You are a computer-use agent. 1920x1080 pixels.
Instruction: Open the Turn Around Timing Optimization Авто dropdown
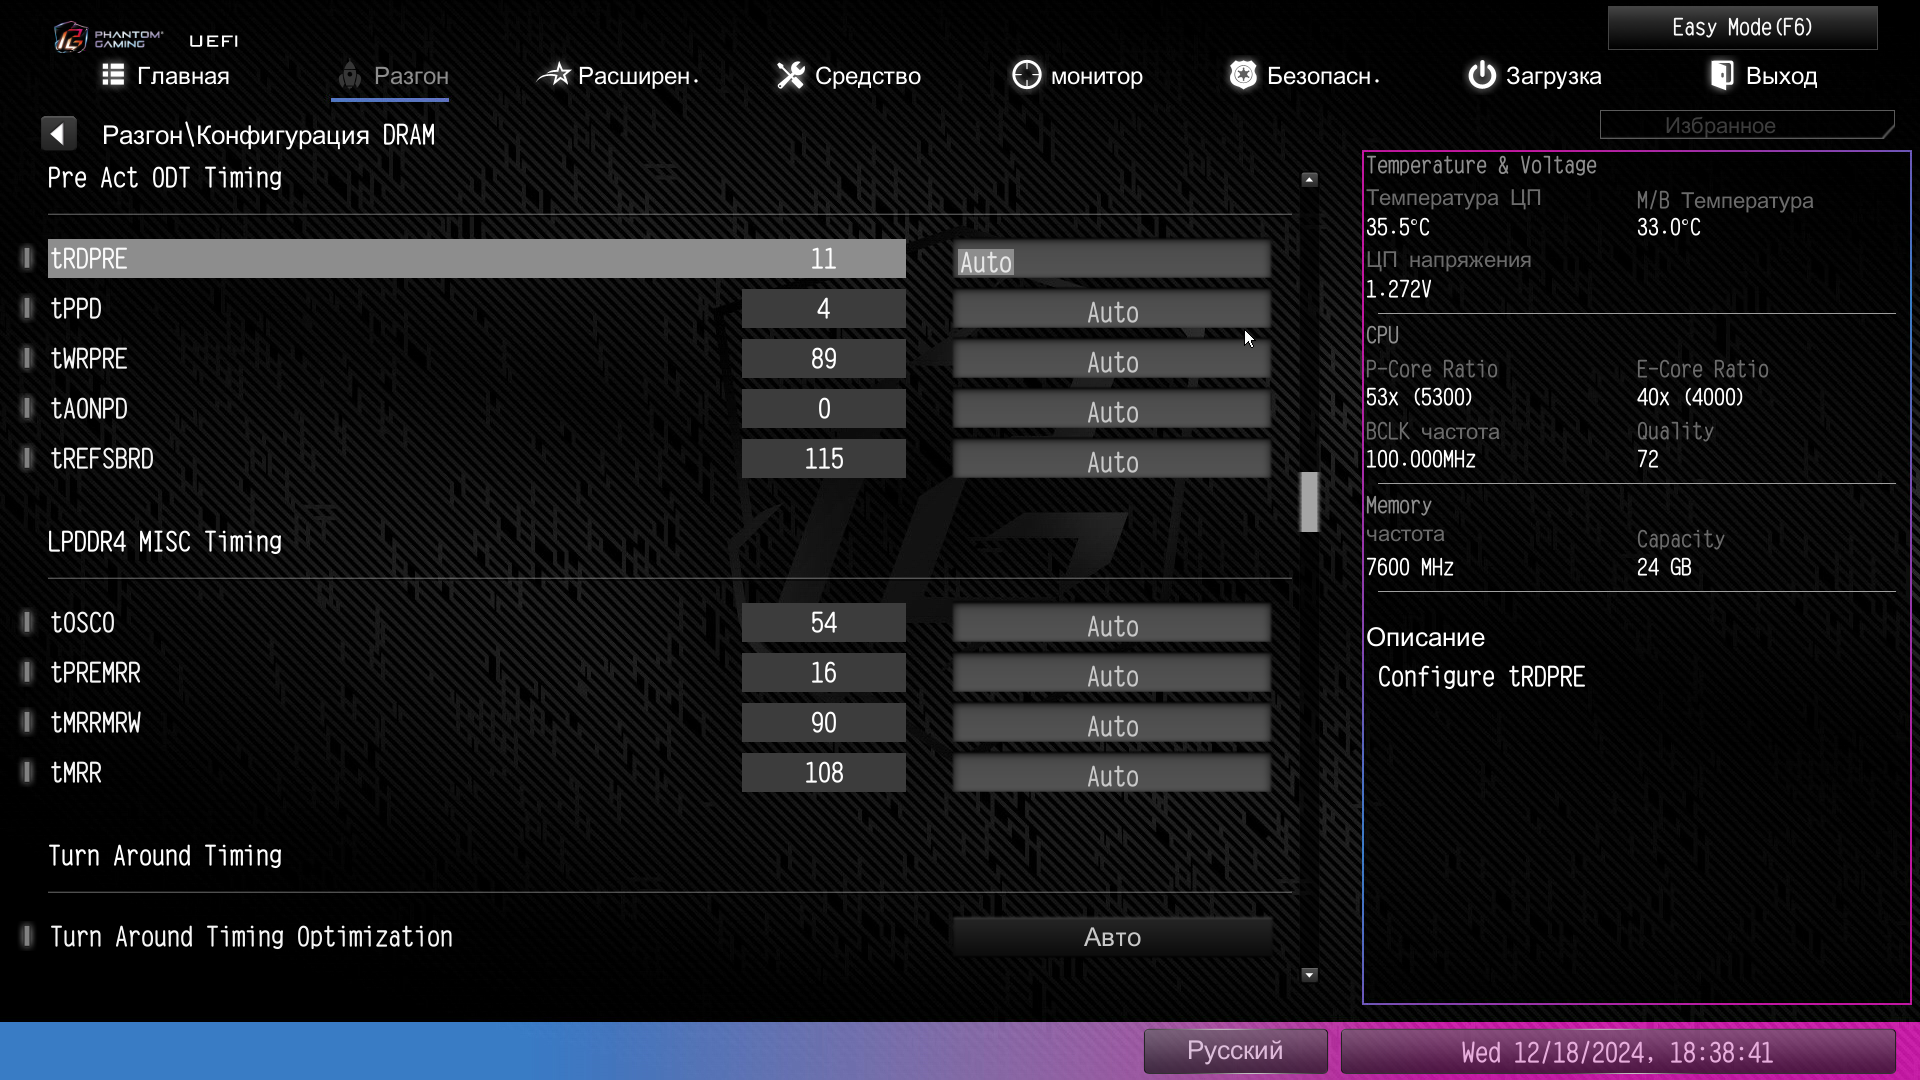click(x=1111, y=937)
